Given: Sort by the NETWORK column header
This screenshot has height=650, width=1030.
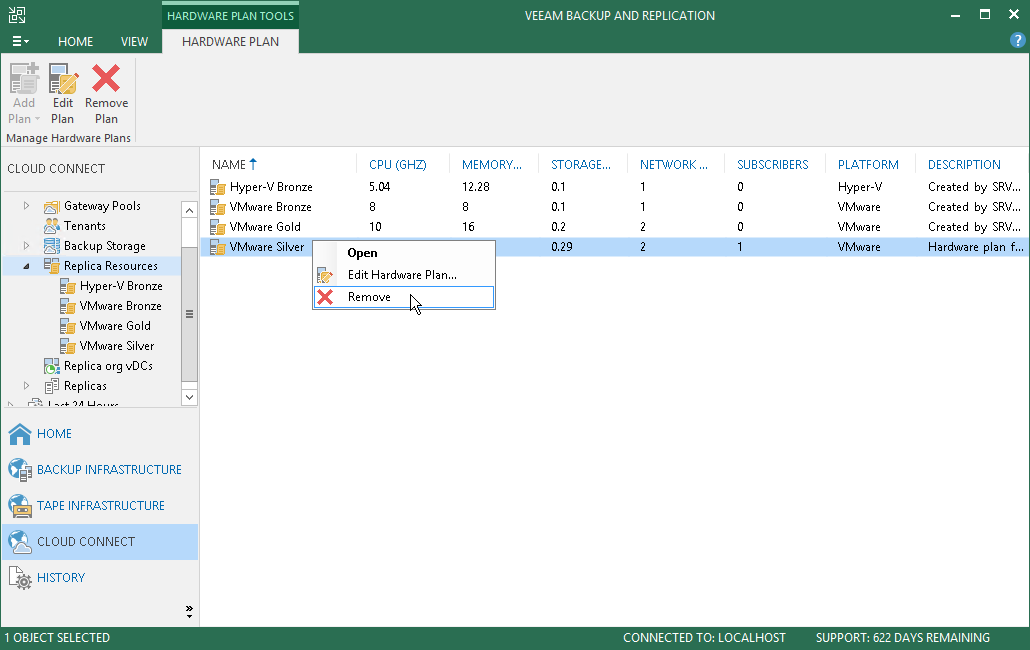Looking at the screenshot, I should (x=675, y=165).
